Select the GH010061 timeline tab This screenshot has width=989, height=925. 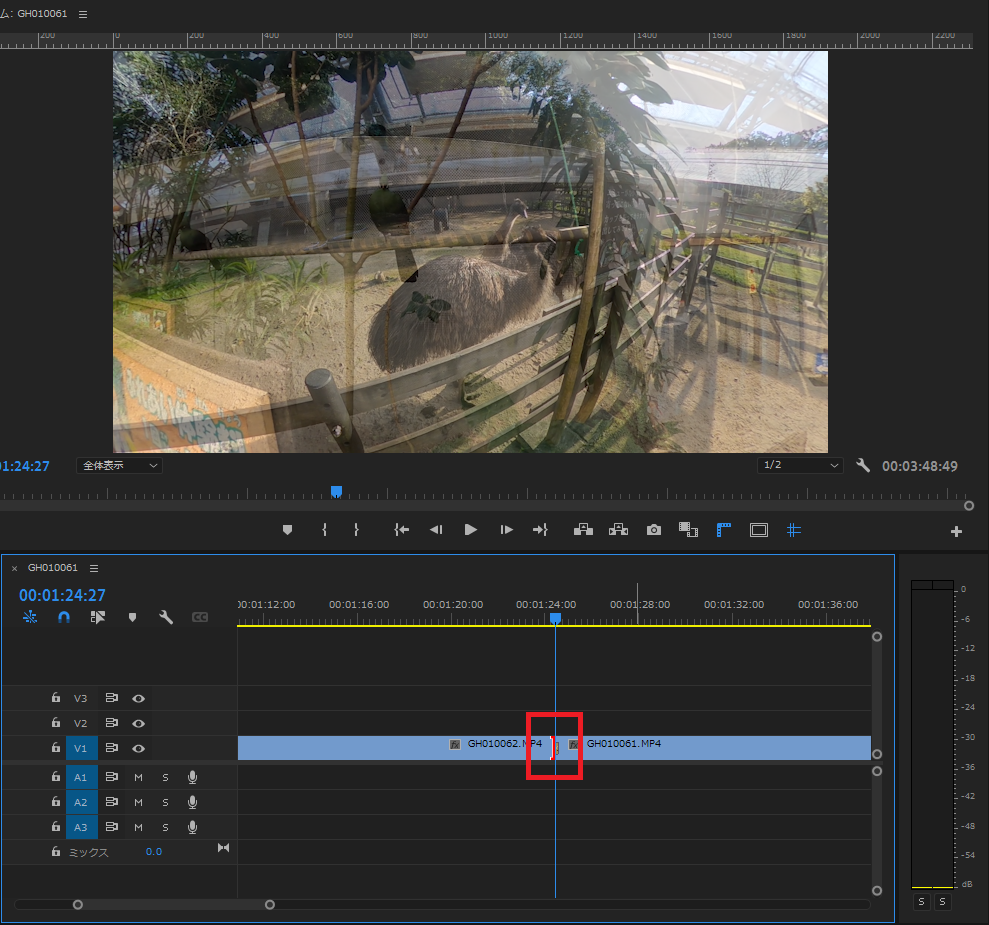tap(52, 567)
